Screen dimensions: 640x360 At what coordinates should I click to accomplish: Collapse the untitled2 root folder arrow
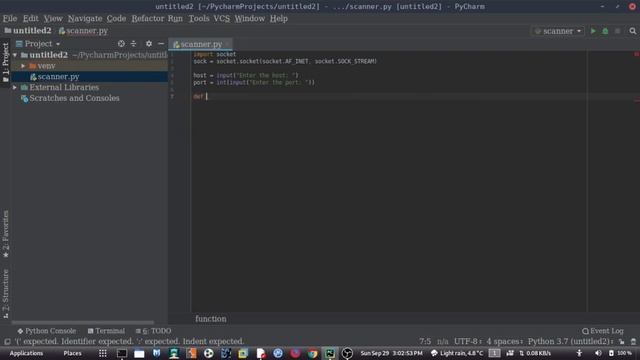point(15,55)
